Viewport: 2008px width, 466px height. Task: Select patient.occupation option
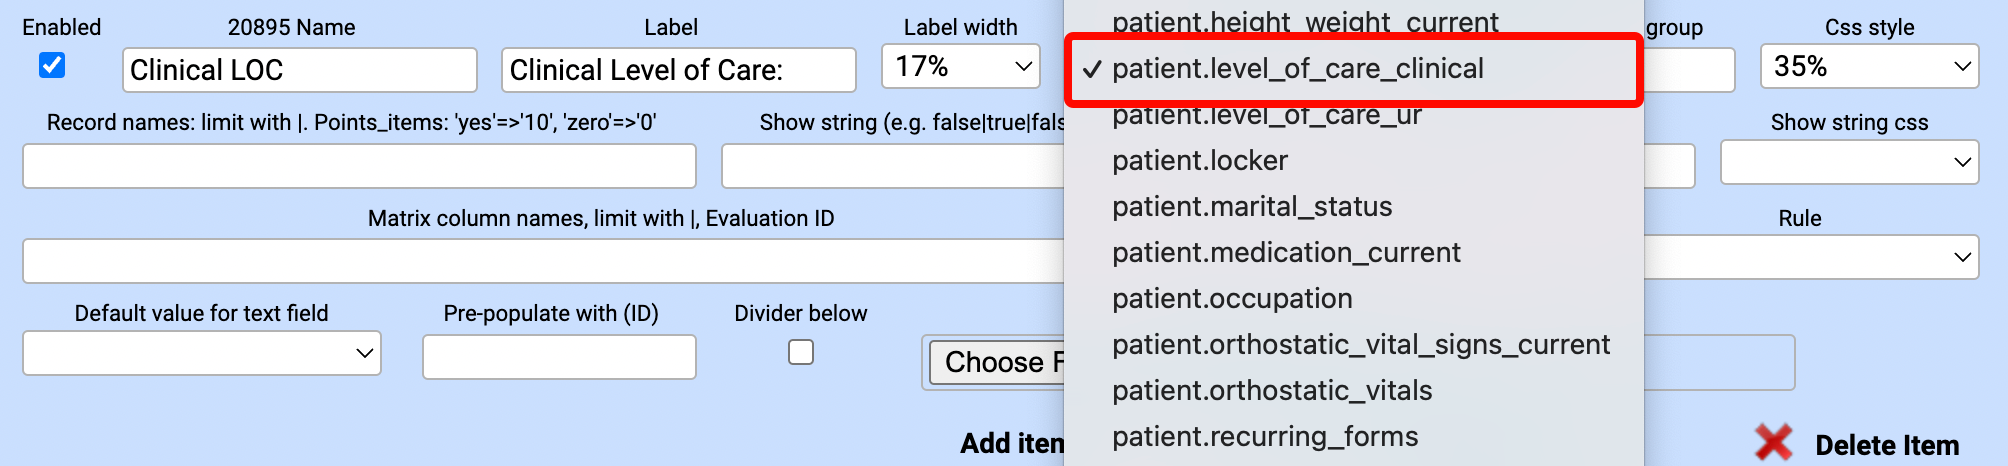(1232, 299)
